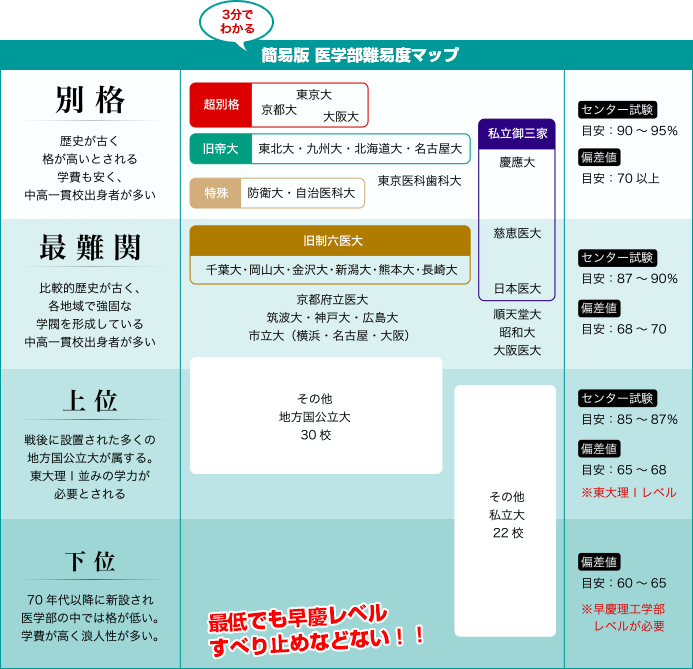This screenshot has height=669, width=693.
Task: Click the green 旧帝大 label
Action: tap(221, 149)
